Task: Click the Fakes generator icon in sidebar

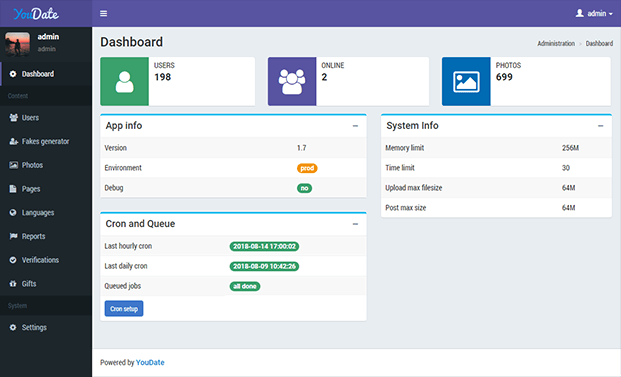Action: (x=13, y=141)
